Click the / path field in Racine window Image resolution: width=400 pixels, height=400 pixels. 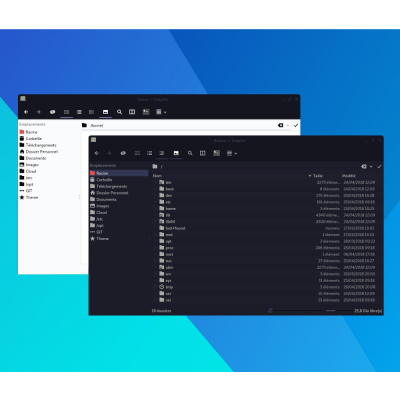pos(259,166)
